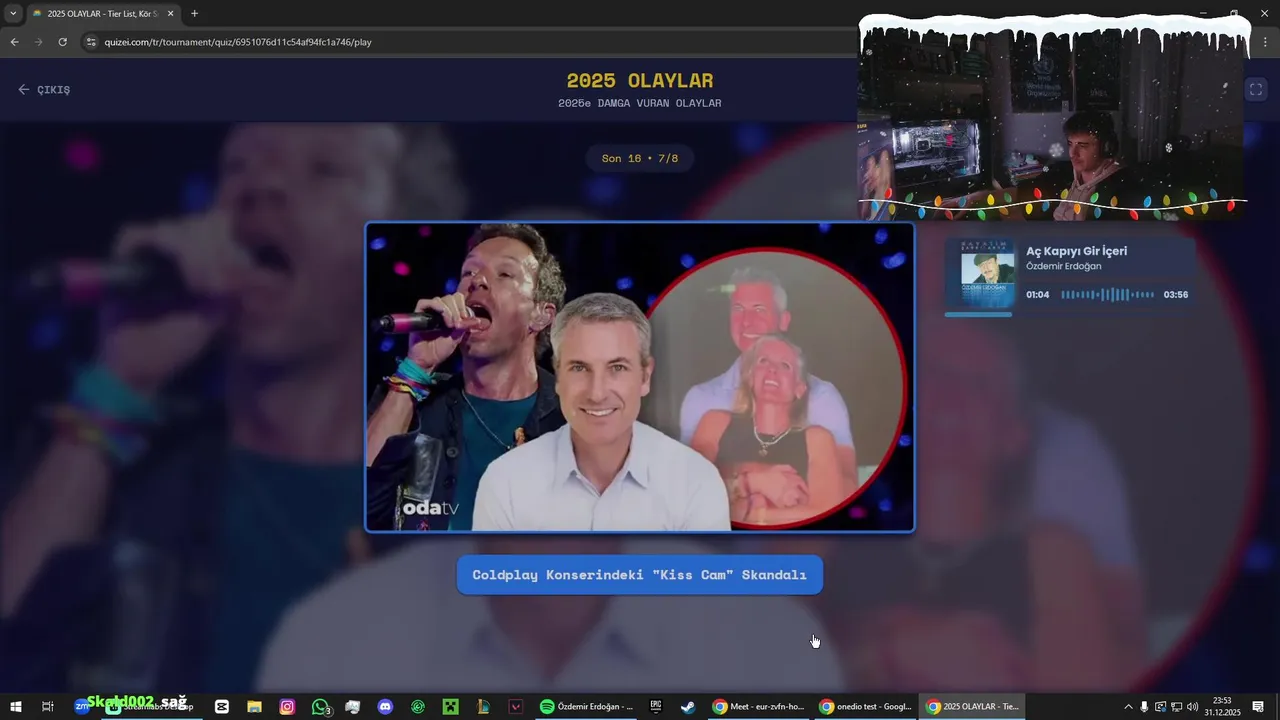
Task: Close the 2025 OLAYLAR browser tab
Action: 170,14
